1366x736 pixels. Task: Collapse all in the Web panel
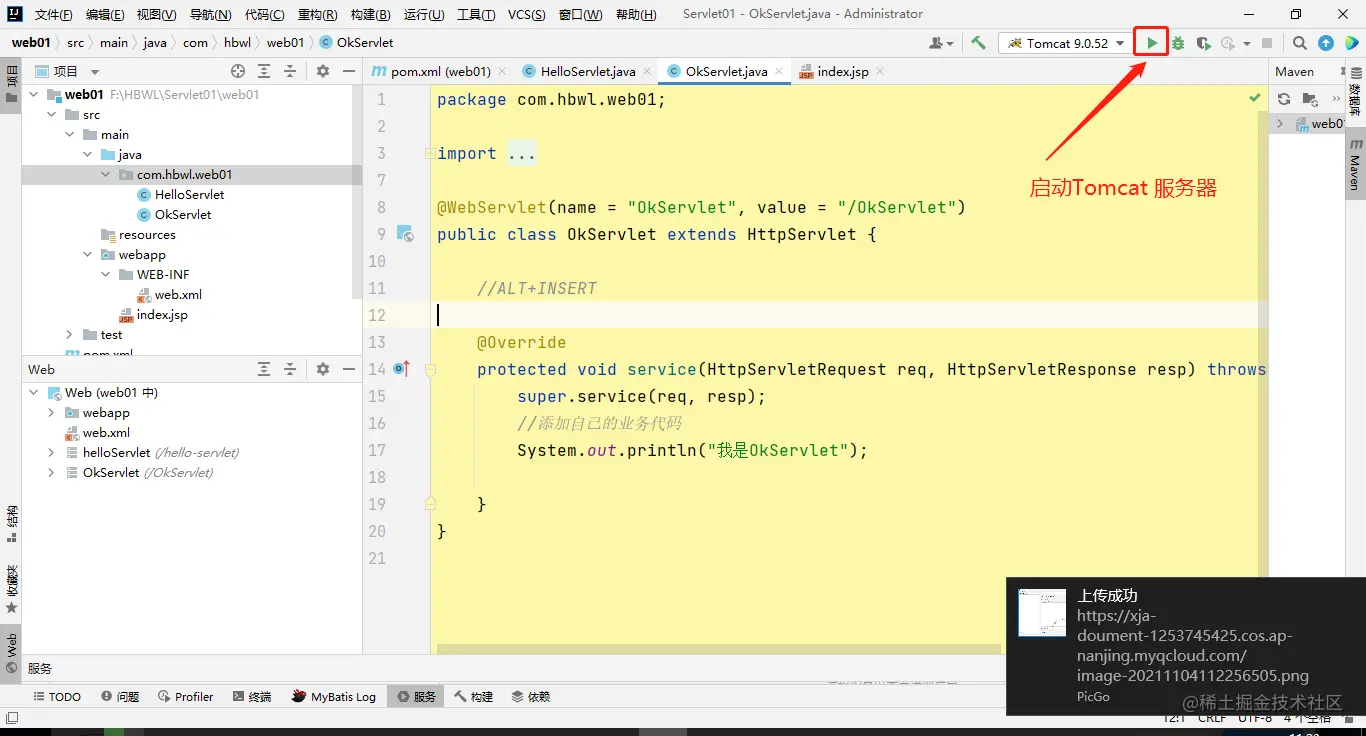click(290, 369)
